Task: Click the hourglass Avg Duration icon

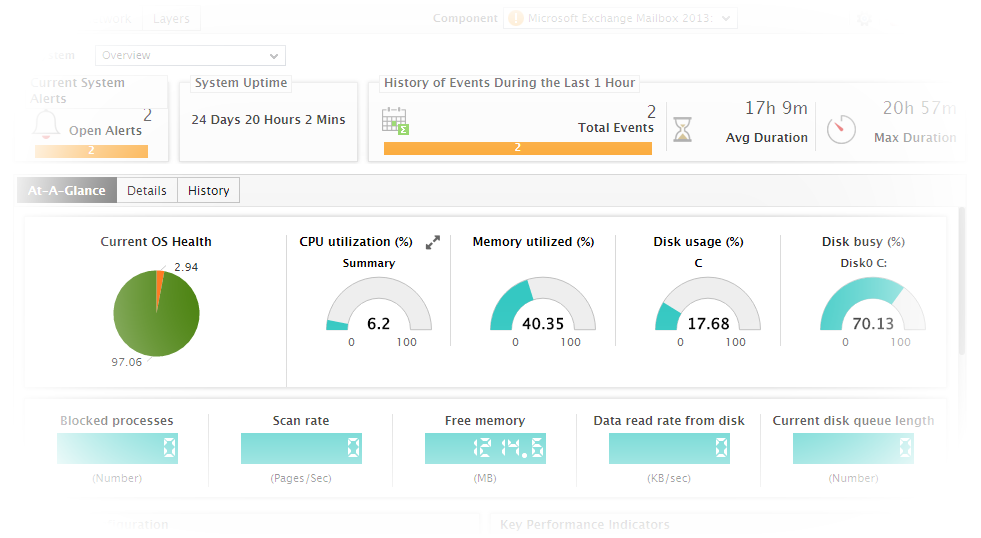Action: point(682,129)
